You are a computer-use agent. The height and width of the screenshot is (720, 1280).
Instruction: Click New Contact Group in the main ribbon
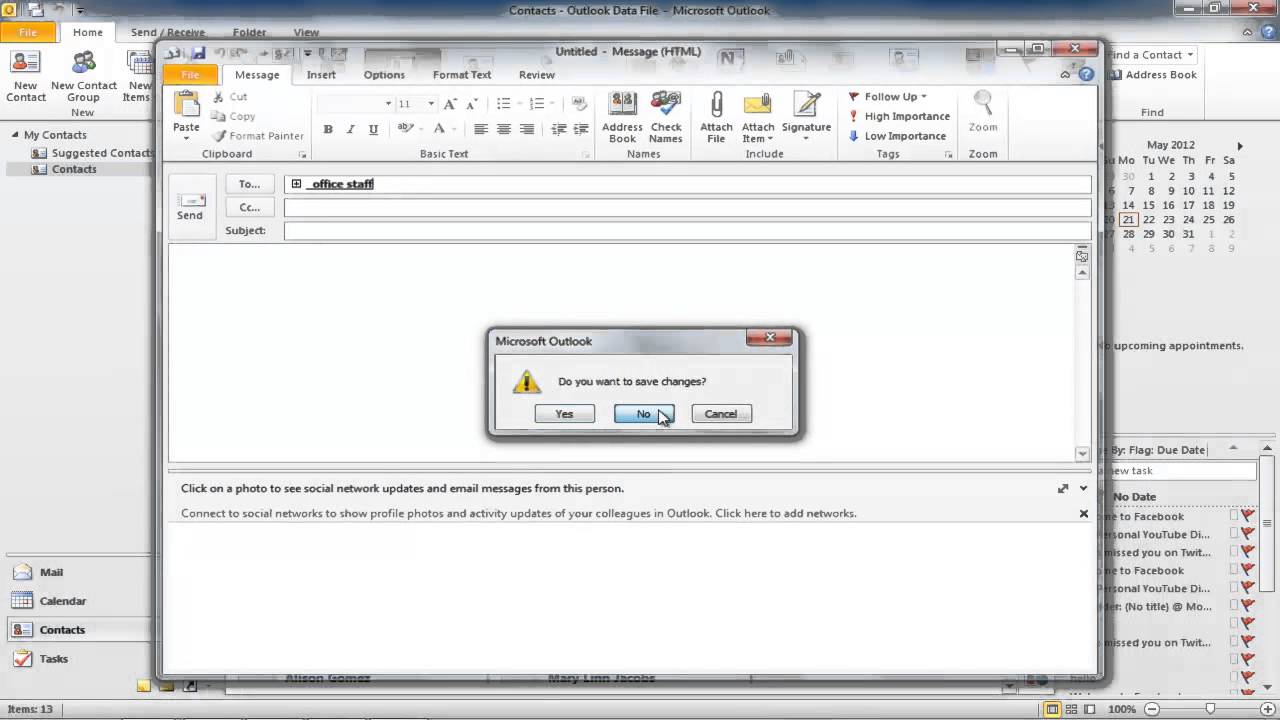tap(84, 77)
